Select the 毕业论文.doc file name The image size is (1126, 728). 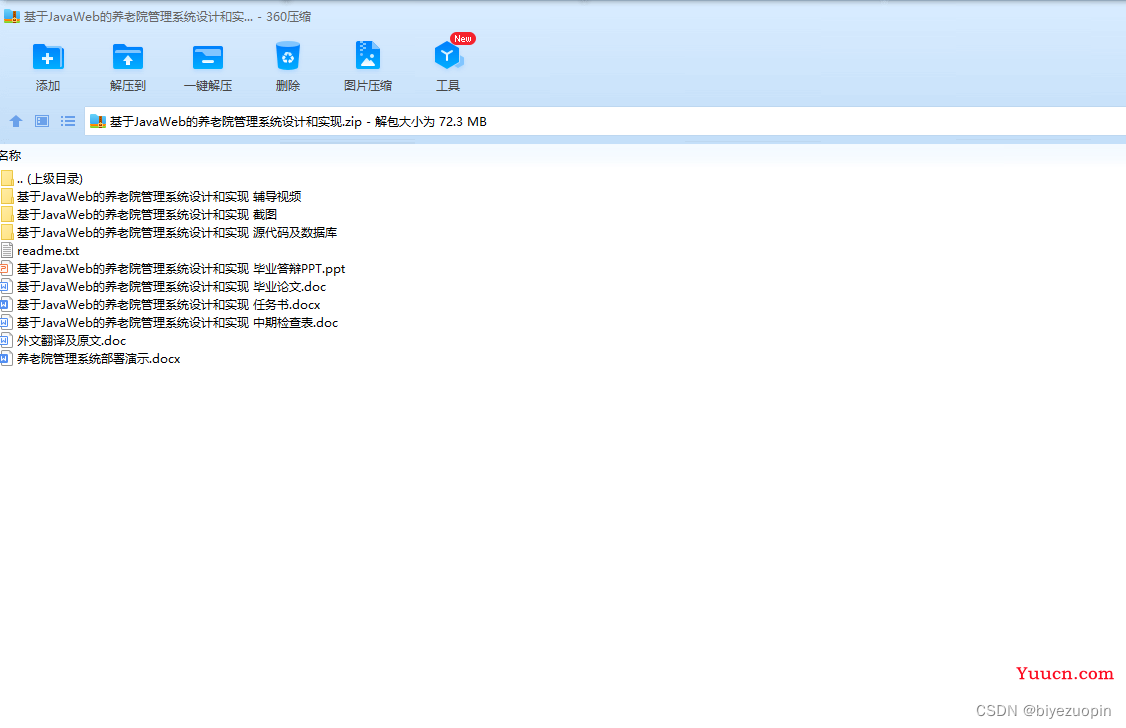pyautogui.click(x=172, y=286)
